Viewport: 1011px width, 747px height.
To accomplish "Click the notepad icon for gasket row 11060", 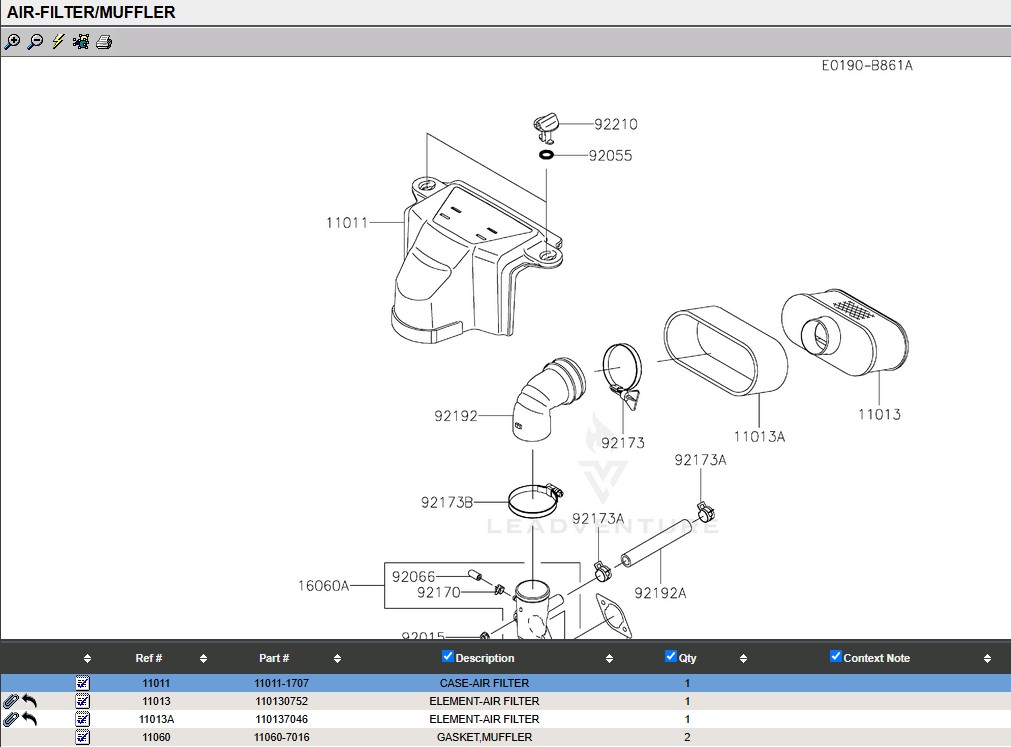I will point(83,737).
